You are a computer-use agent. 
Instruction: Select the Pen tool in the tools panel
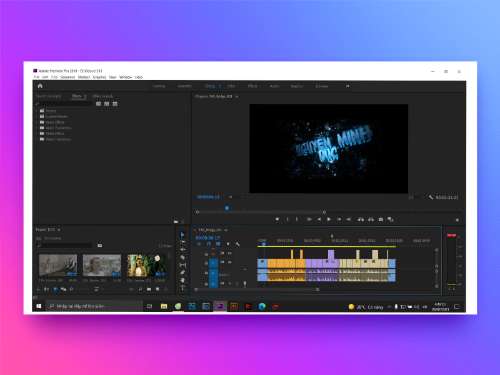click(182, 273)
